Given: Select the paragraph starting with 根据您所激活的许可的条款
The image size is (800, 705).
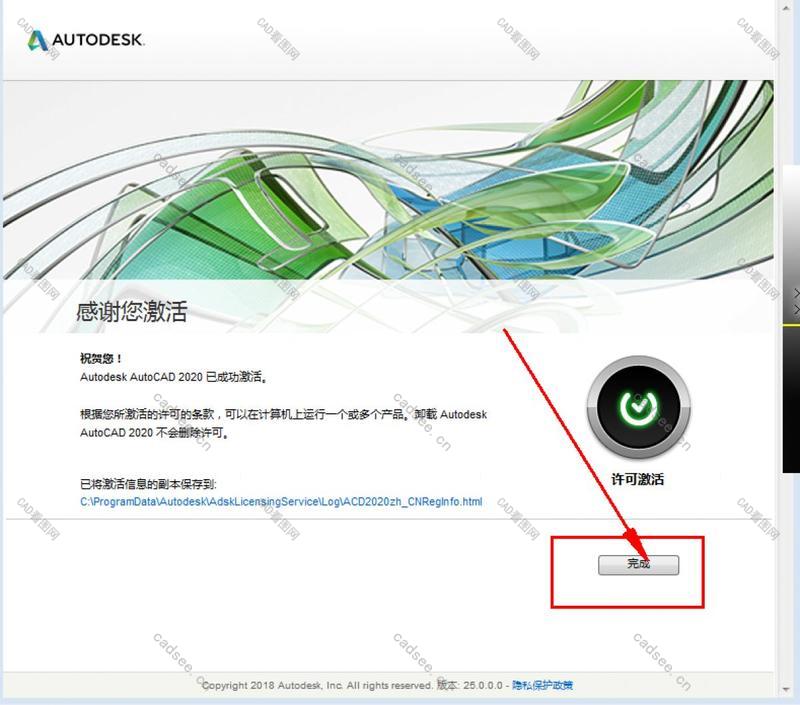Looking at the screenshot, I should pyautogui.click(x=284, y=423).
